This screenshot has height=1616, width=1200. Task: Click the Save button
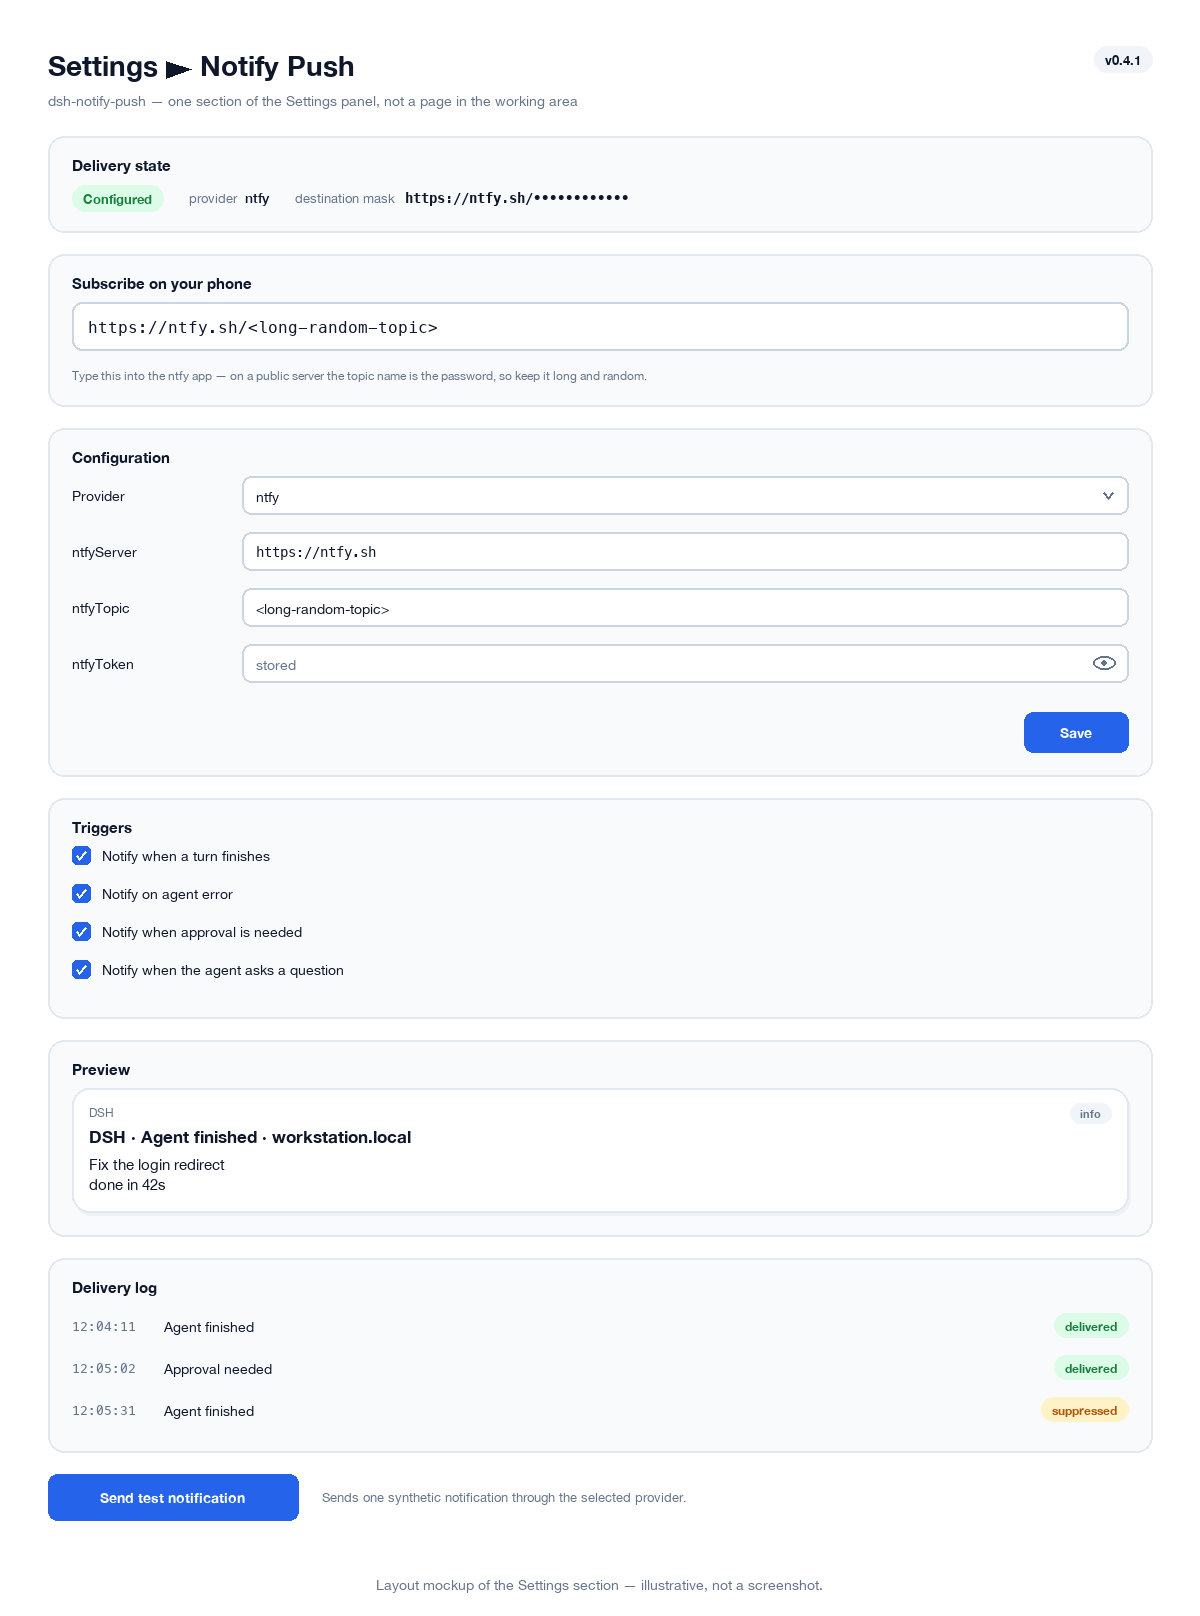1076,733
